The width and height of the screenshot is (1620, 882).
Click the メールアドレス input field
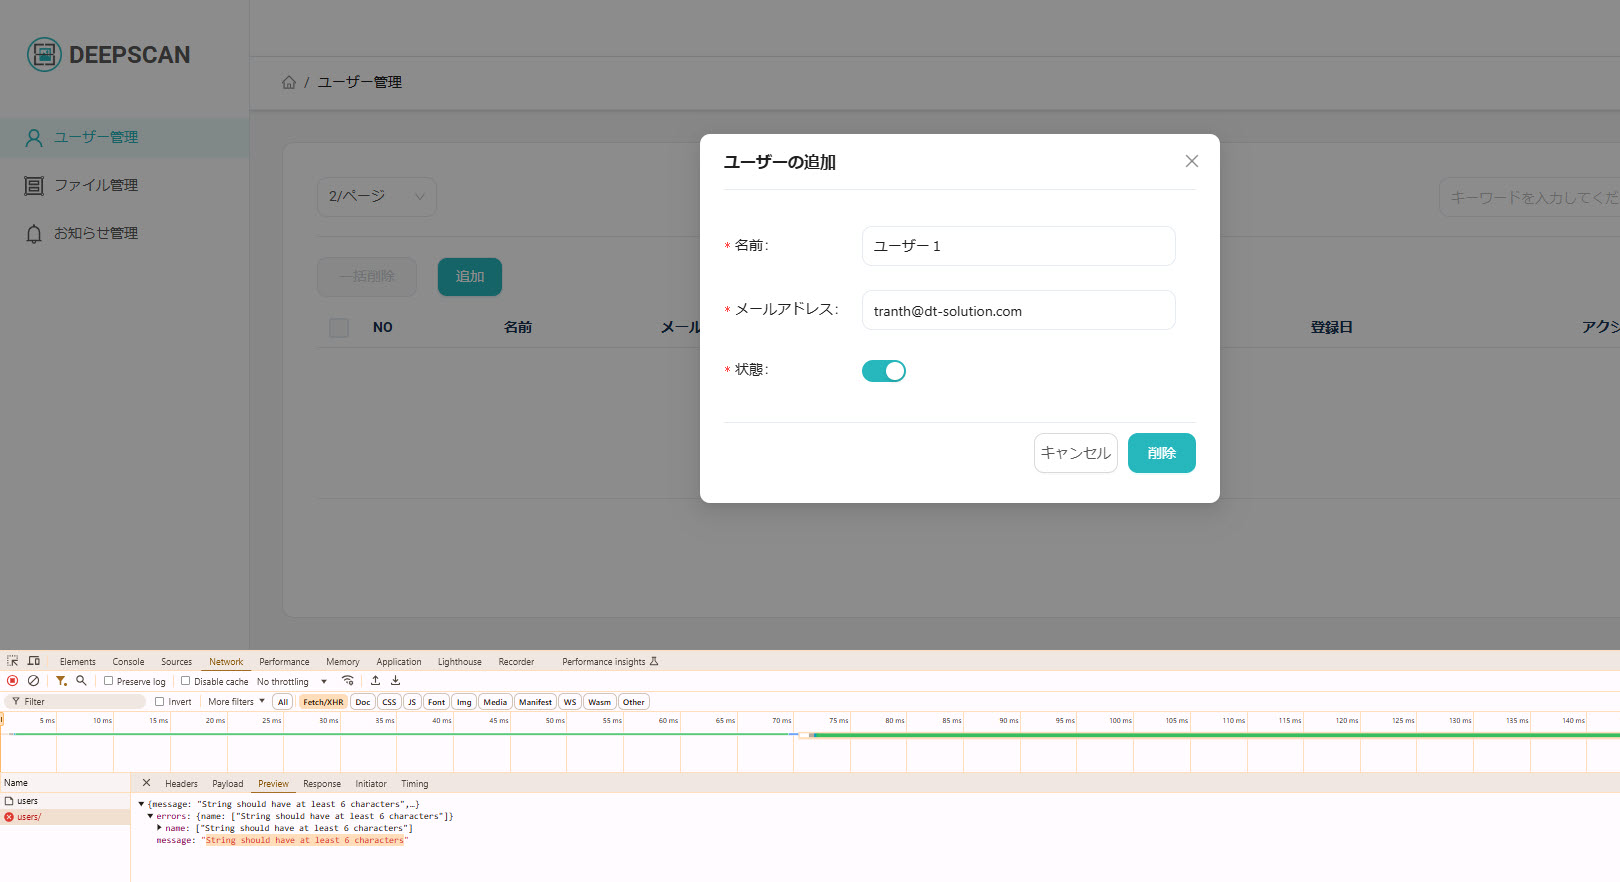[x=1018, y=311]
